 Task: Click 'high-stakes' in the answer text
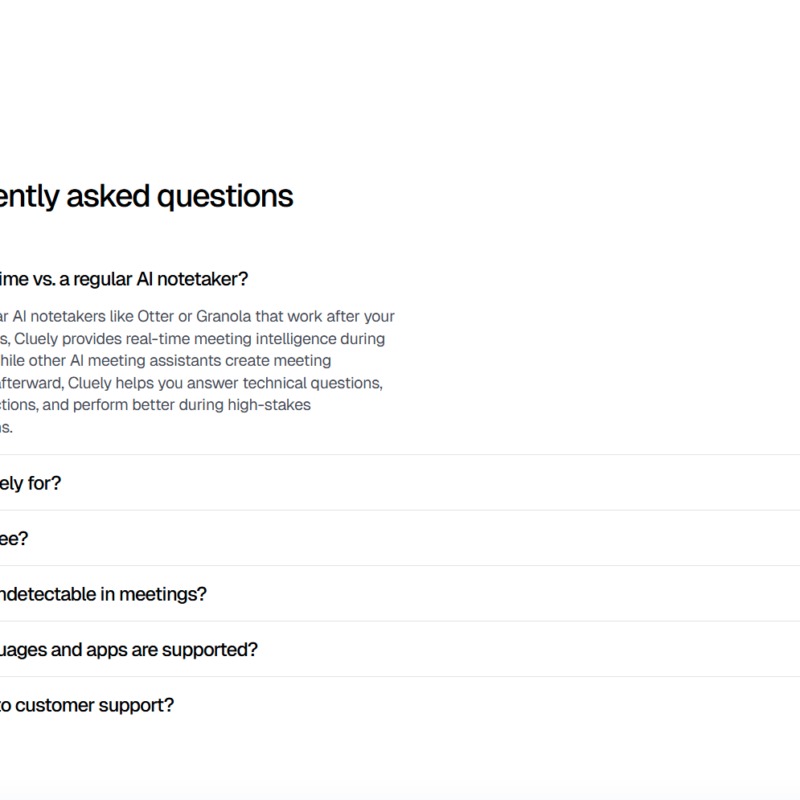(272, 404)
